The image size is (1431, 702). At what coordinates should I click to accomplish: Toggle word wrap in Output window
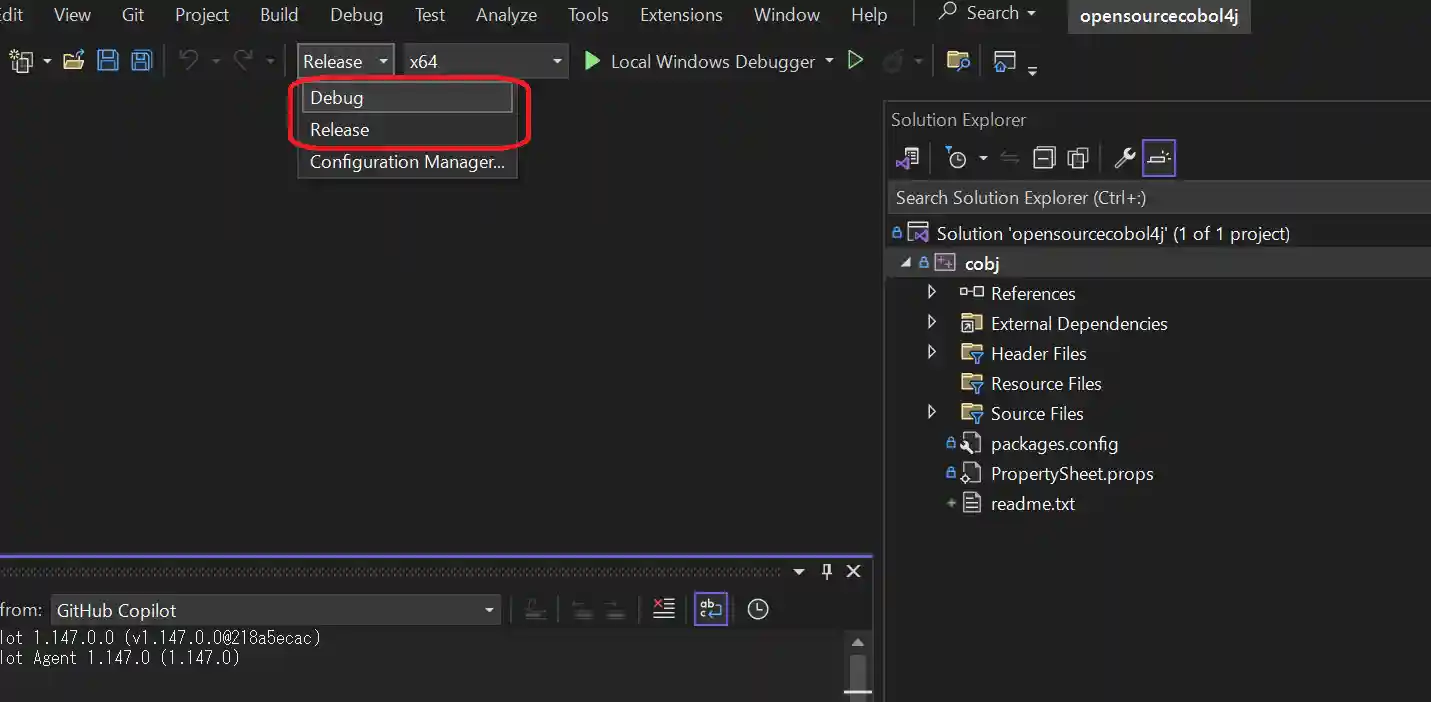pyautogui.click(x=710, y=609)
